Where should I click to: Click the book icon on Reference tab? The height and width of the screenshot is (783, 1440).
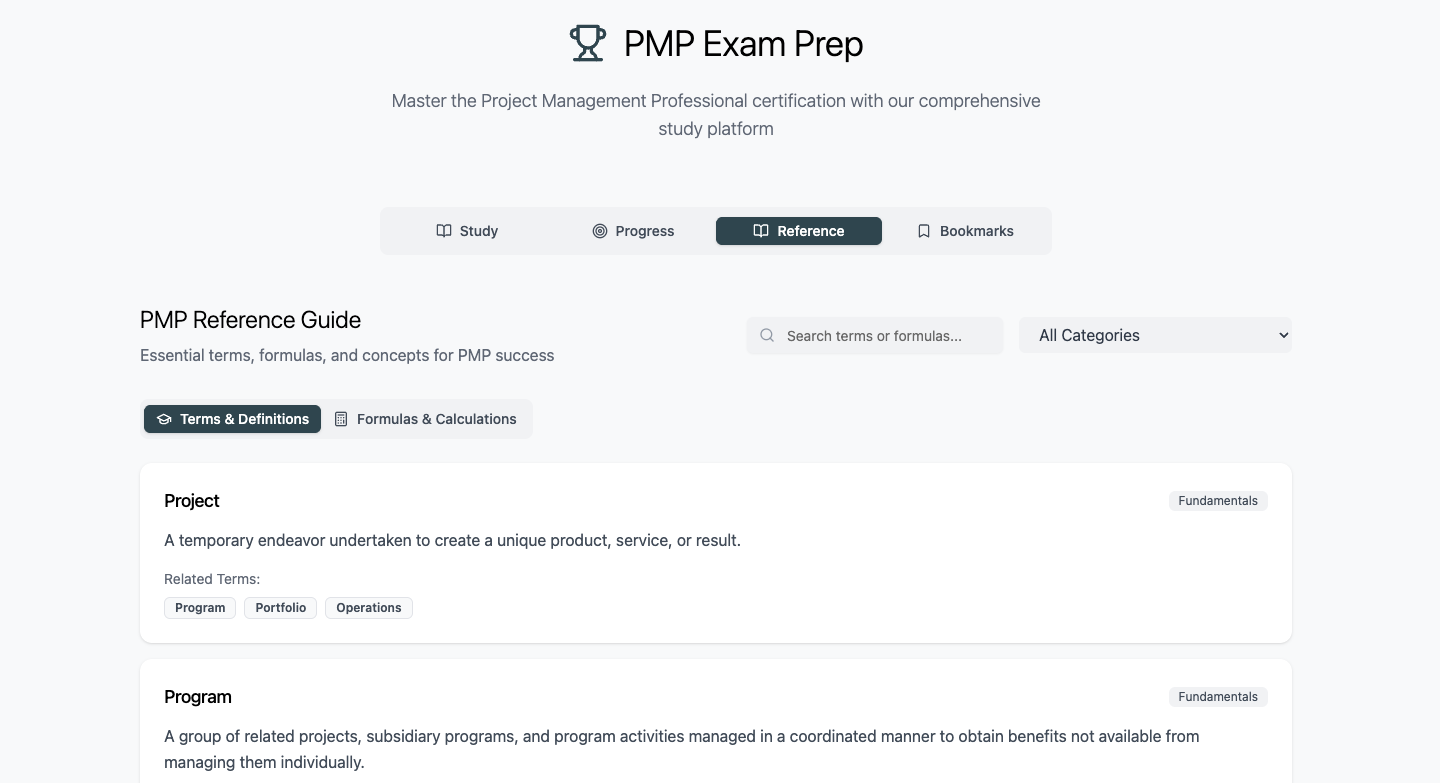[x=761, y=231]
